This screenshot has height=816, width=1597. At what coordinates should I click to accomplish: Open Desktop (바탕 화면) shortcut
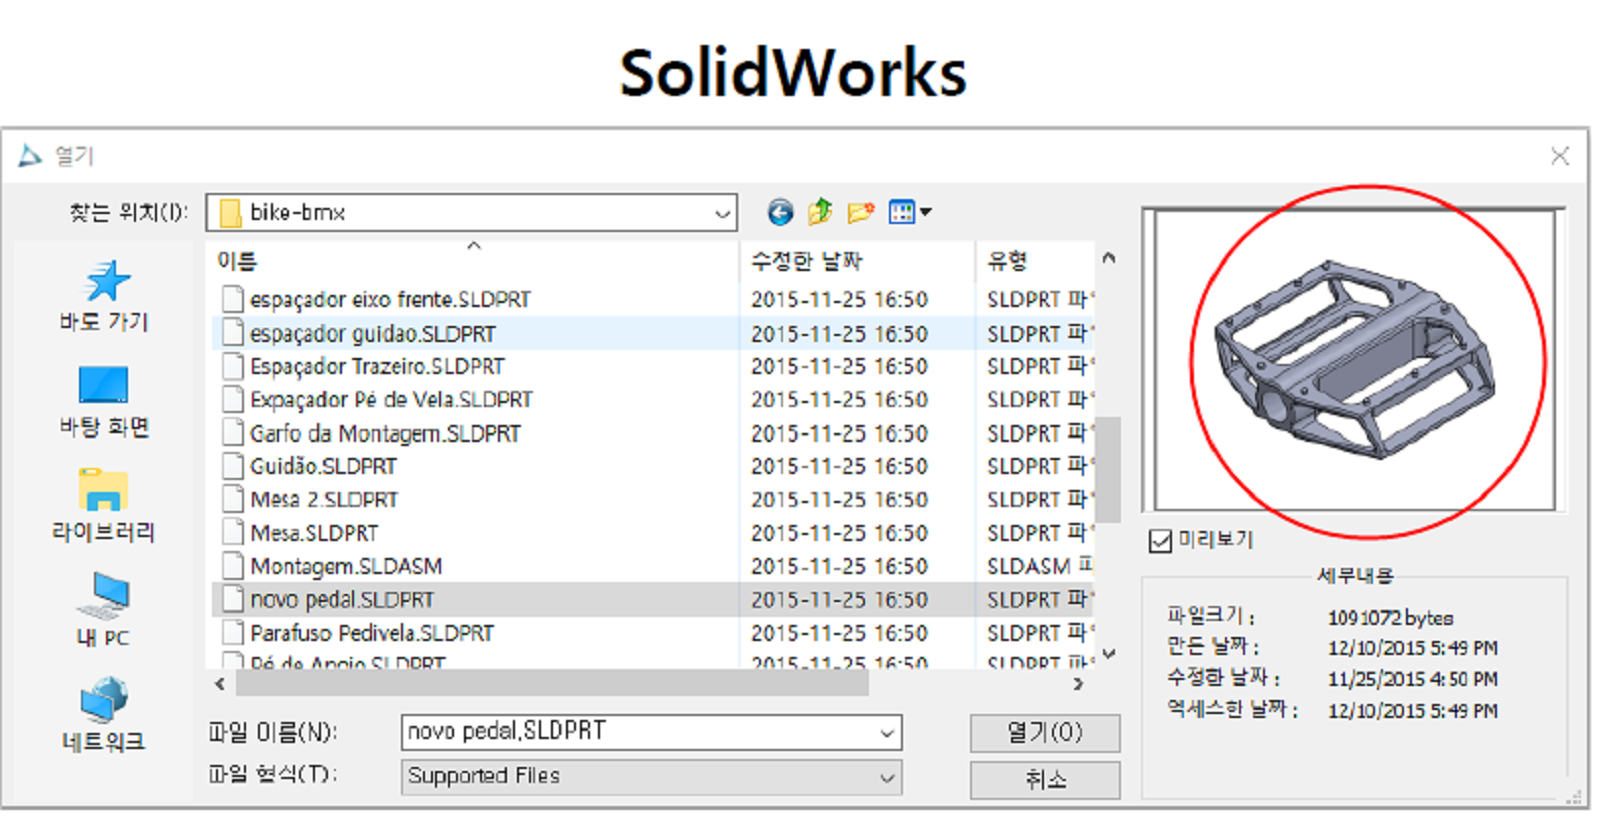(104, 401)
